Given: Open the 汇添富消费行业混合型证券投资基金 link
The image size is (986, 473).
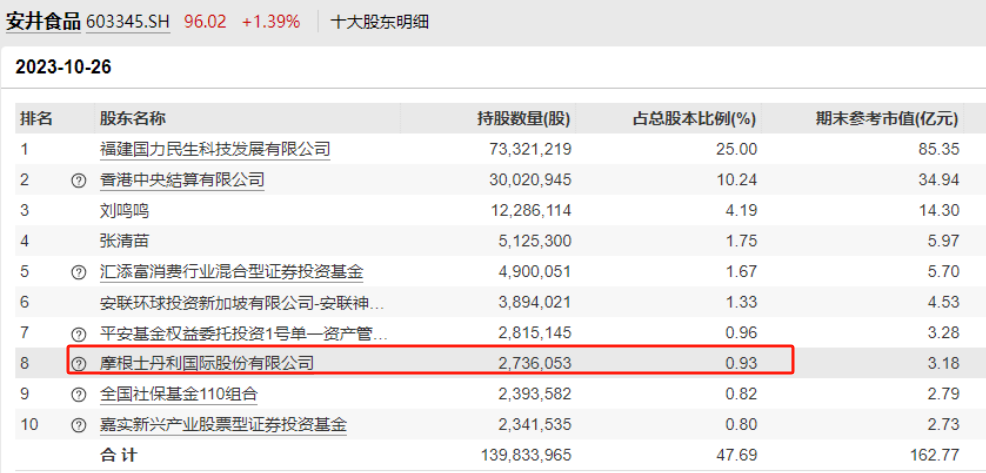Looking at the screenshot, I should click(x=231, y=272).
